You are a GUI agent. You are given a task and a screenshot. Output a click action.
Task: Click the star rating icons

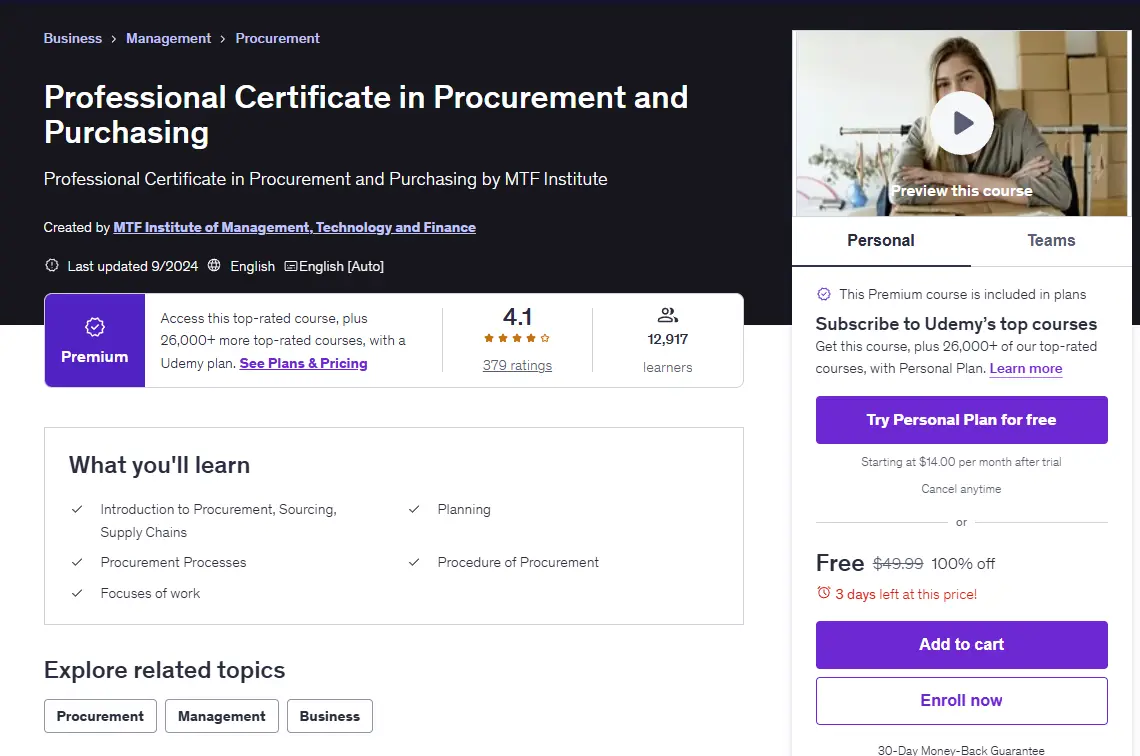517,338
